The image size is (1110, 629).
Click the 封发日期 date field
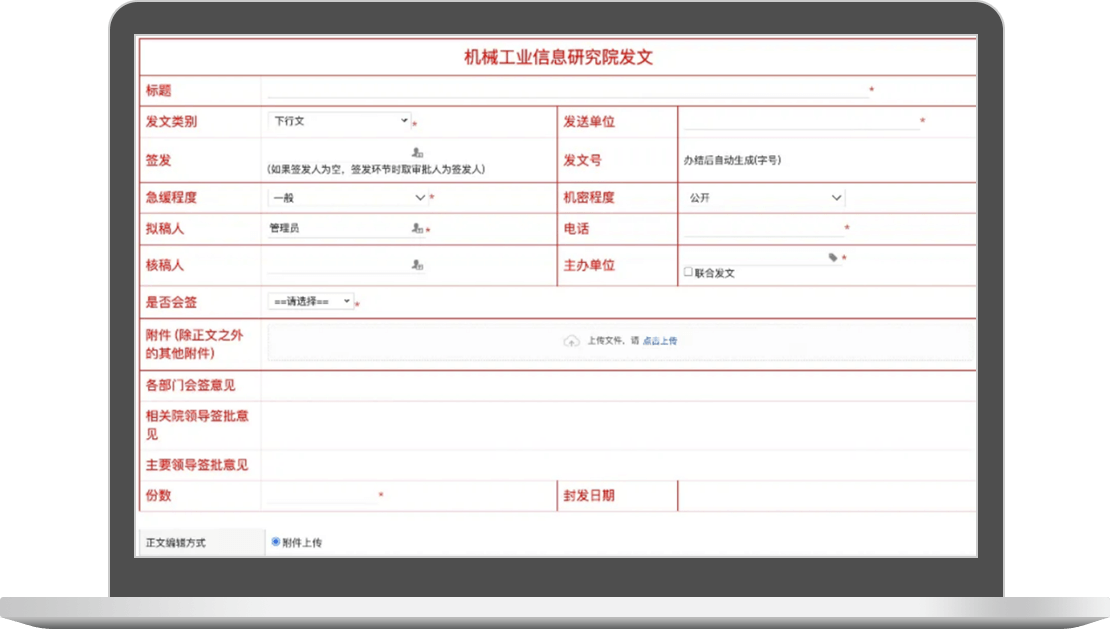[825, 495]
